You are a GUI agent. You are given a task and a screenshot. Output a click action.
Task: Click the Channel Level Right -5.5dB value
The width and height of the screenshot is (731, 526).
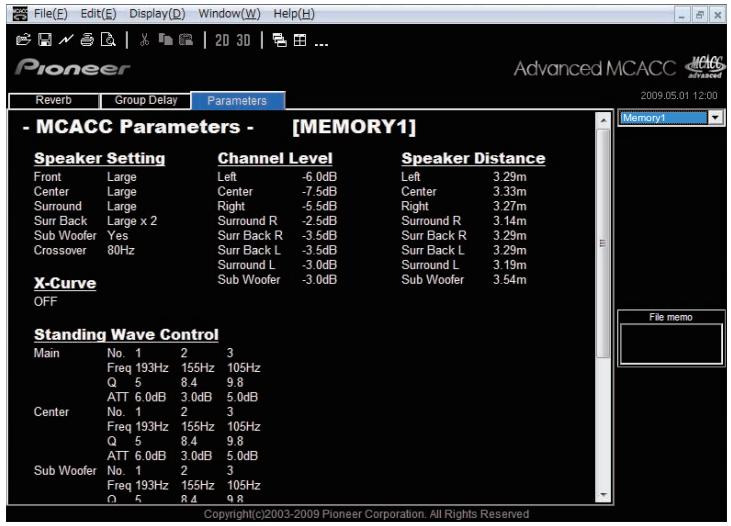[x=319, y=206]
